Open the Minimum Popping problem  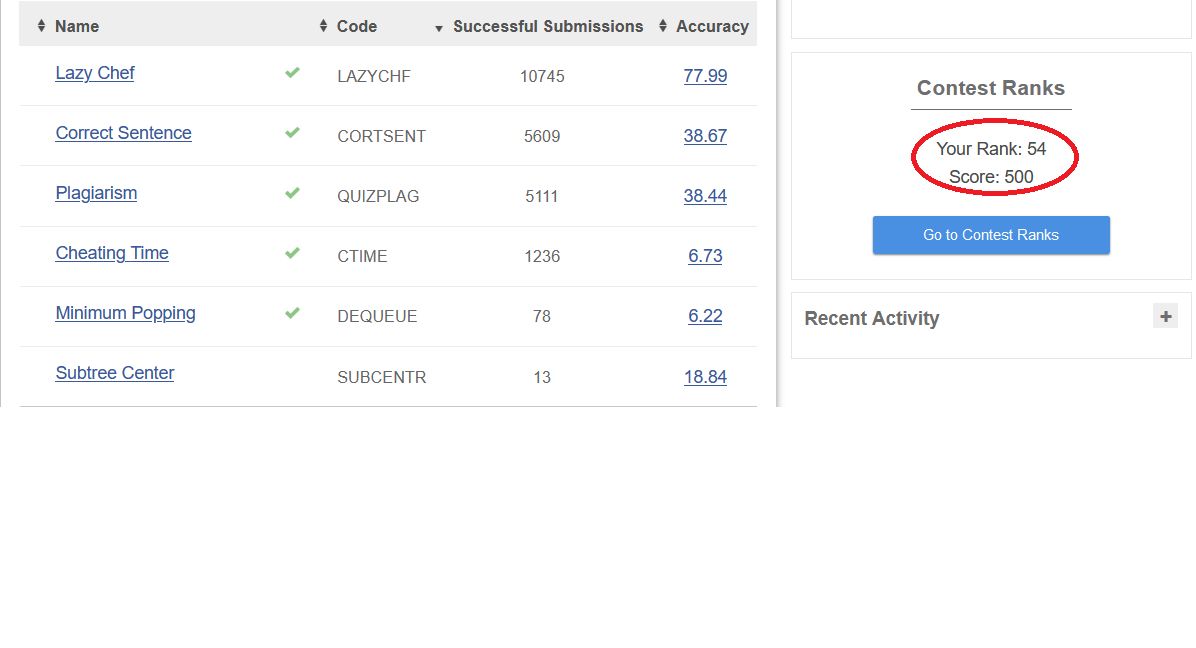(125, 313)
